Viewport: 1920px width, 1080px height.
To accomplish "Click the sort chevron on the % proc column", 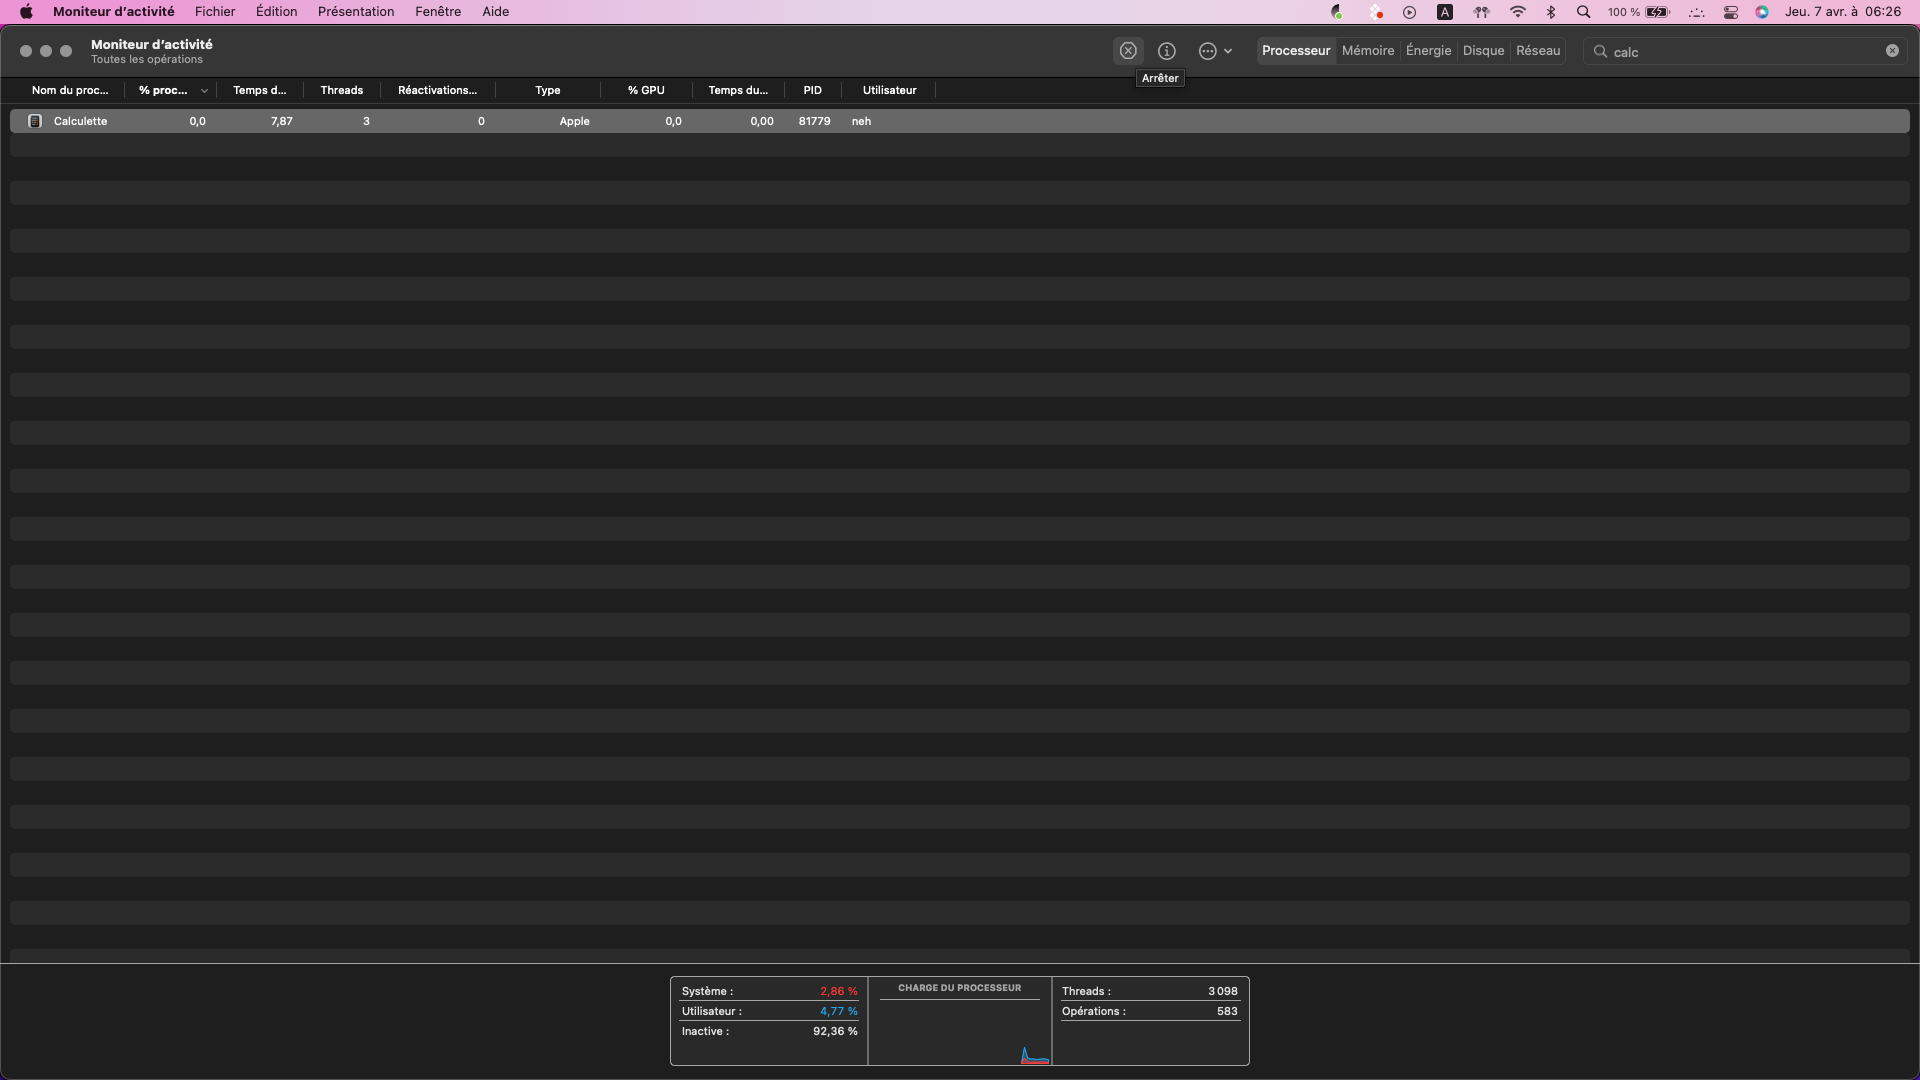I will 205,90.
